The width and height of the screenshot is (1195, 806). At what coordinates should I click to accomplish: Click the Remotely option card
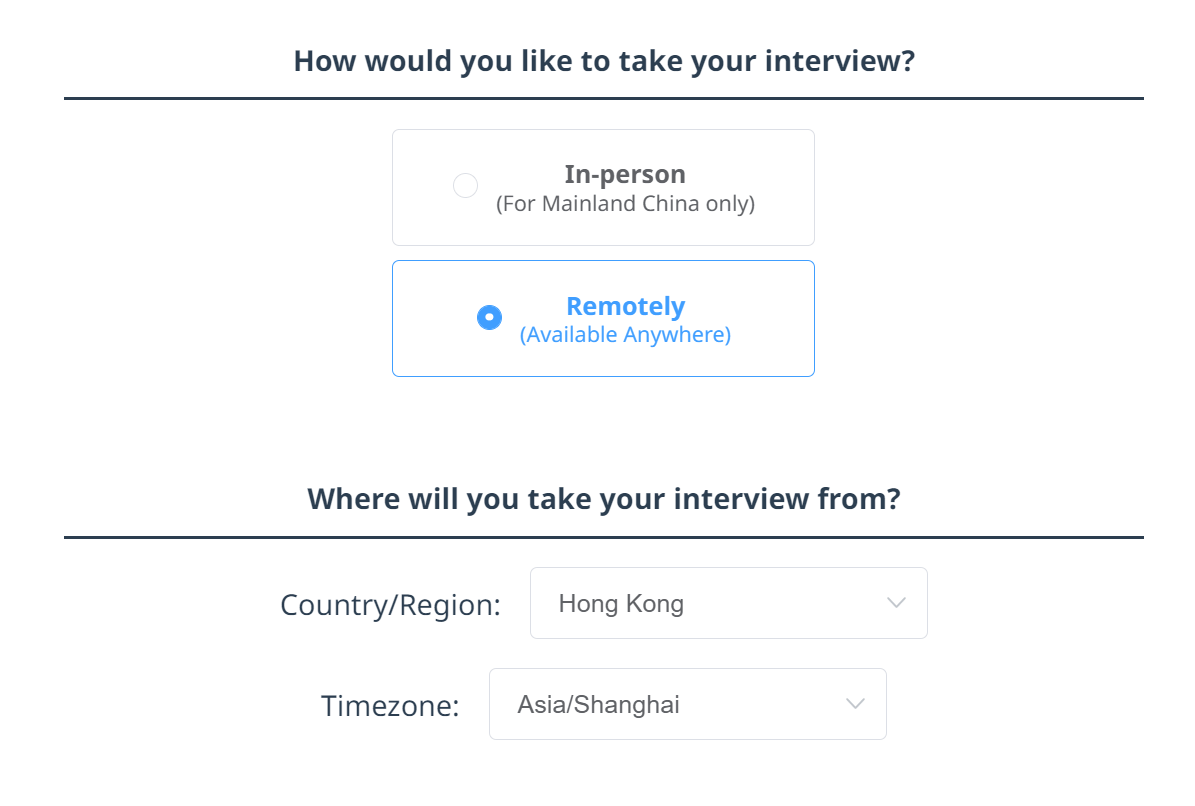point(603,318)
